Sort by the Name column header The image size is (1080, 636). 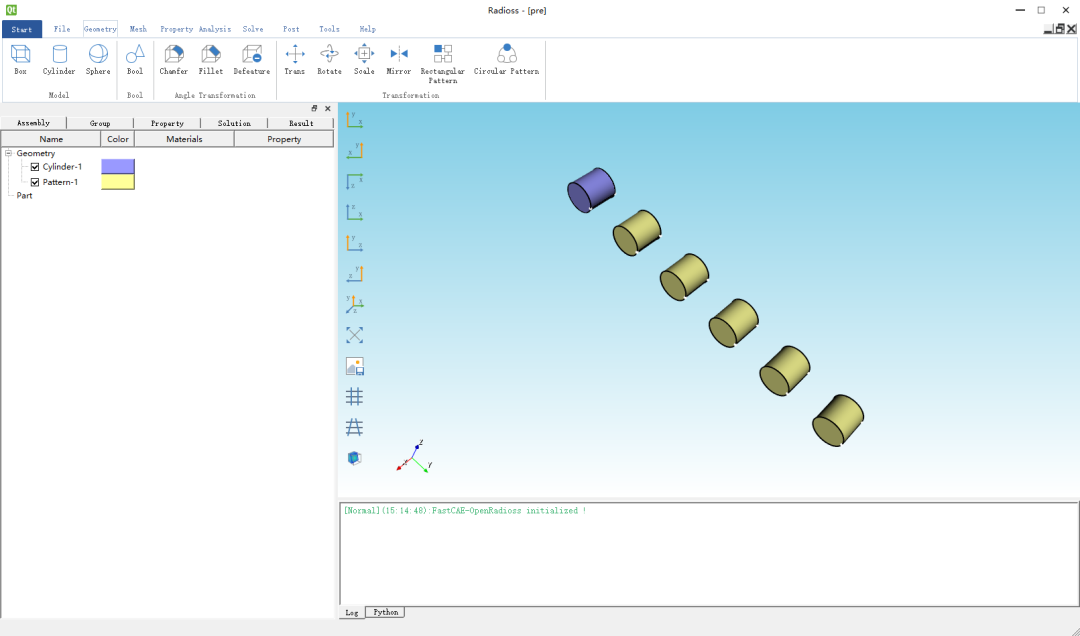click(51, 139)
